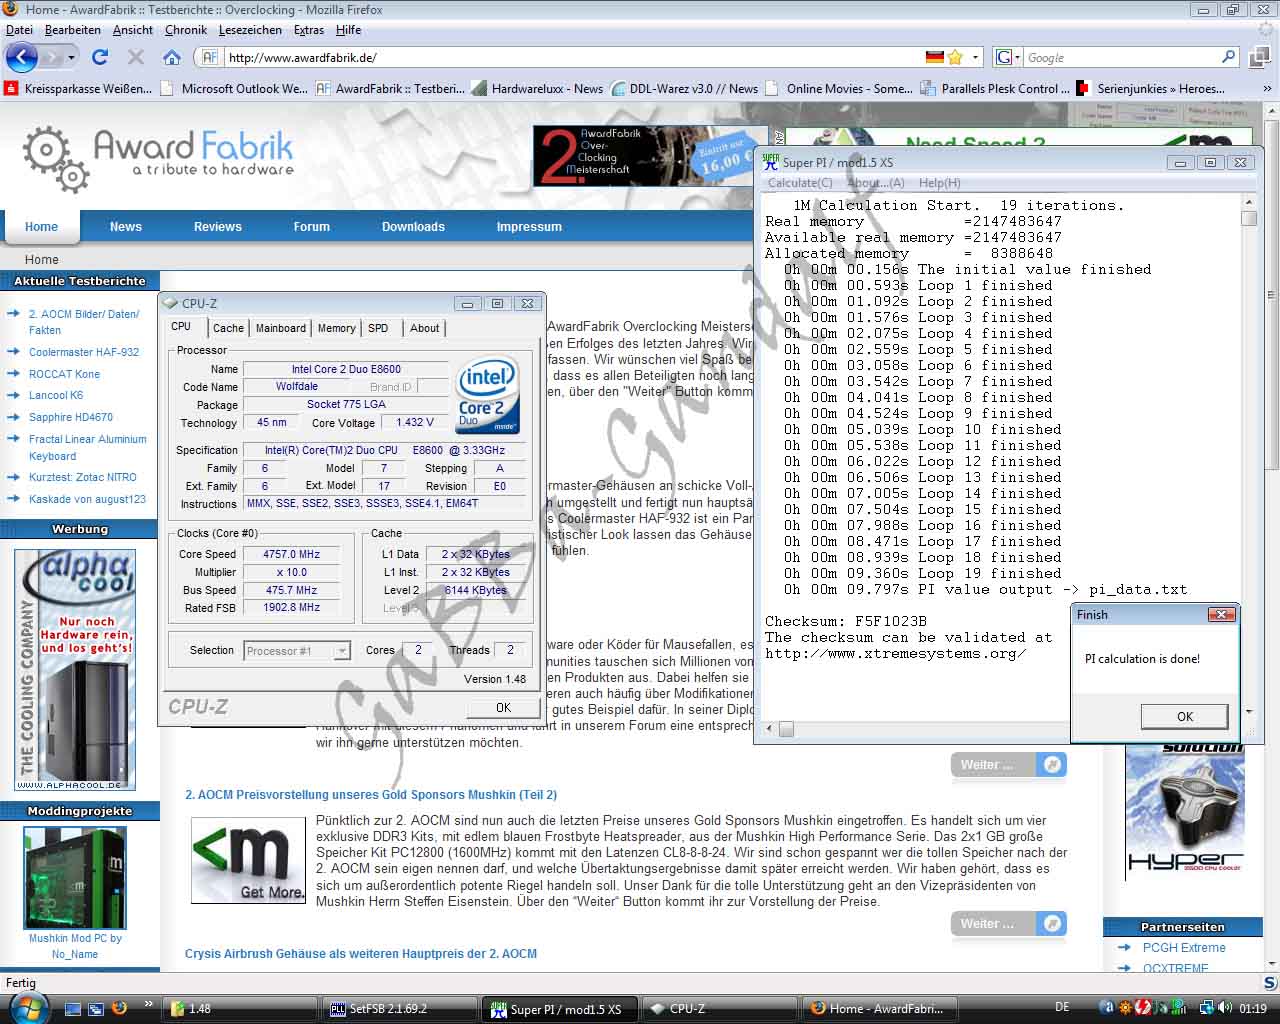The height and width of the screenshot is (1024, 1280).
Task: Open Sapphire HD4670 review link
Action: coord(71,417)
